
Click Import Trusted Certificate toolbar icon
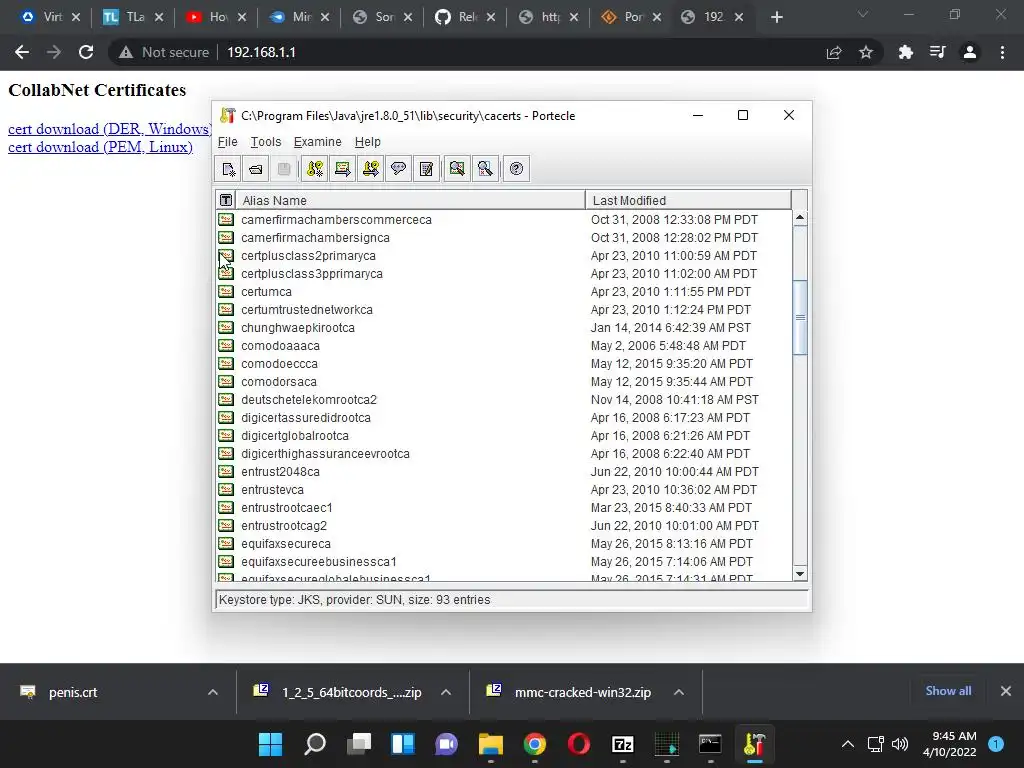tap(343, 169)
